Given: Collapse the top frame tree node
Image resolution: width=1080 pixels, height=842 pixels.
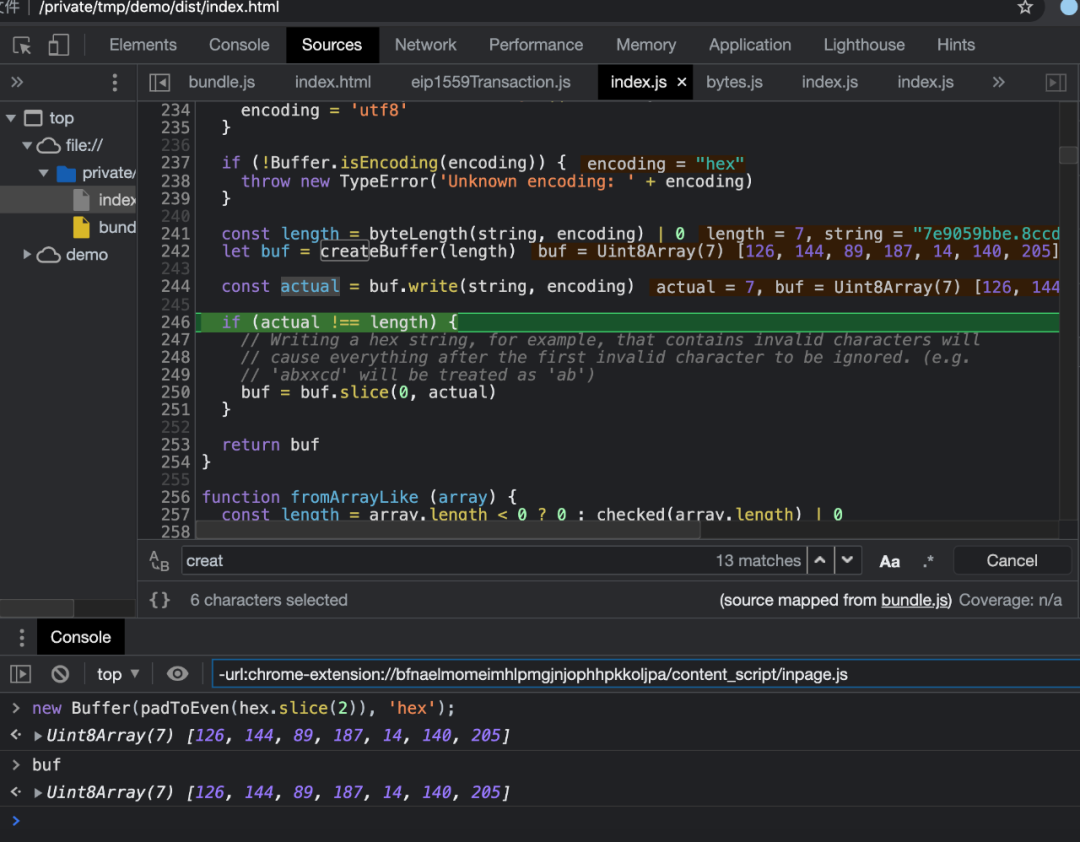Looking at the screenshot, I should (11, 119).
